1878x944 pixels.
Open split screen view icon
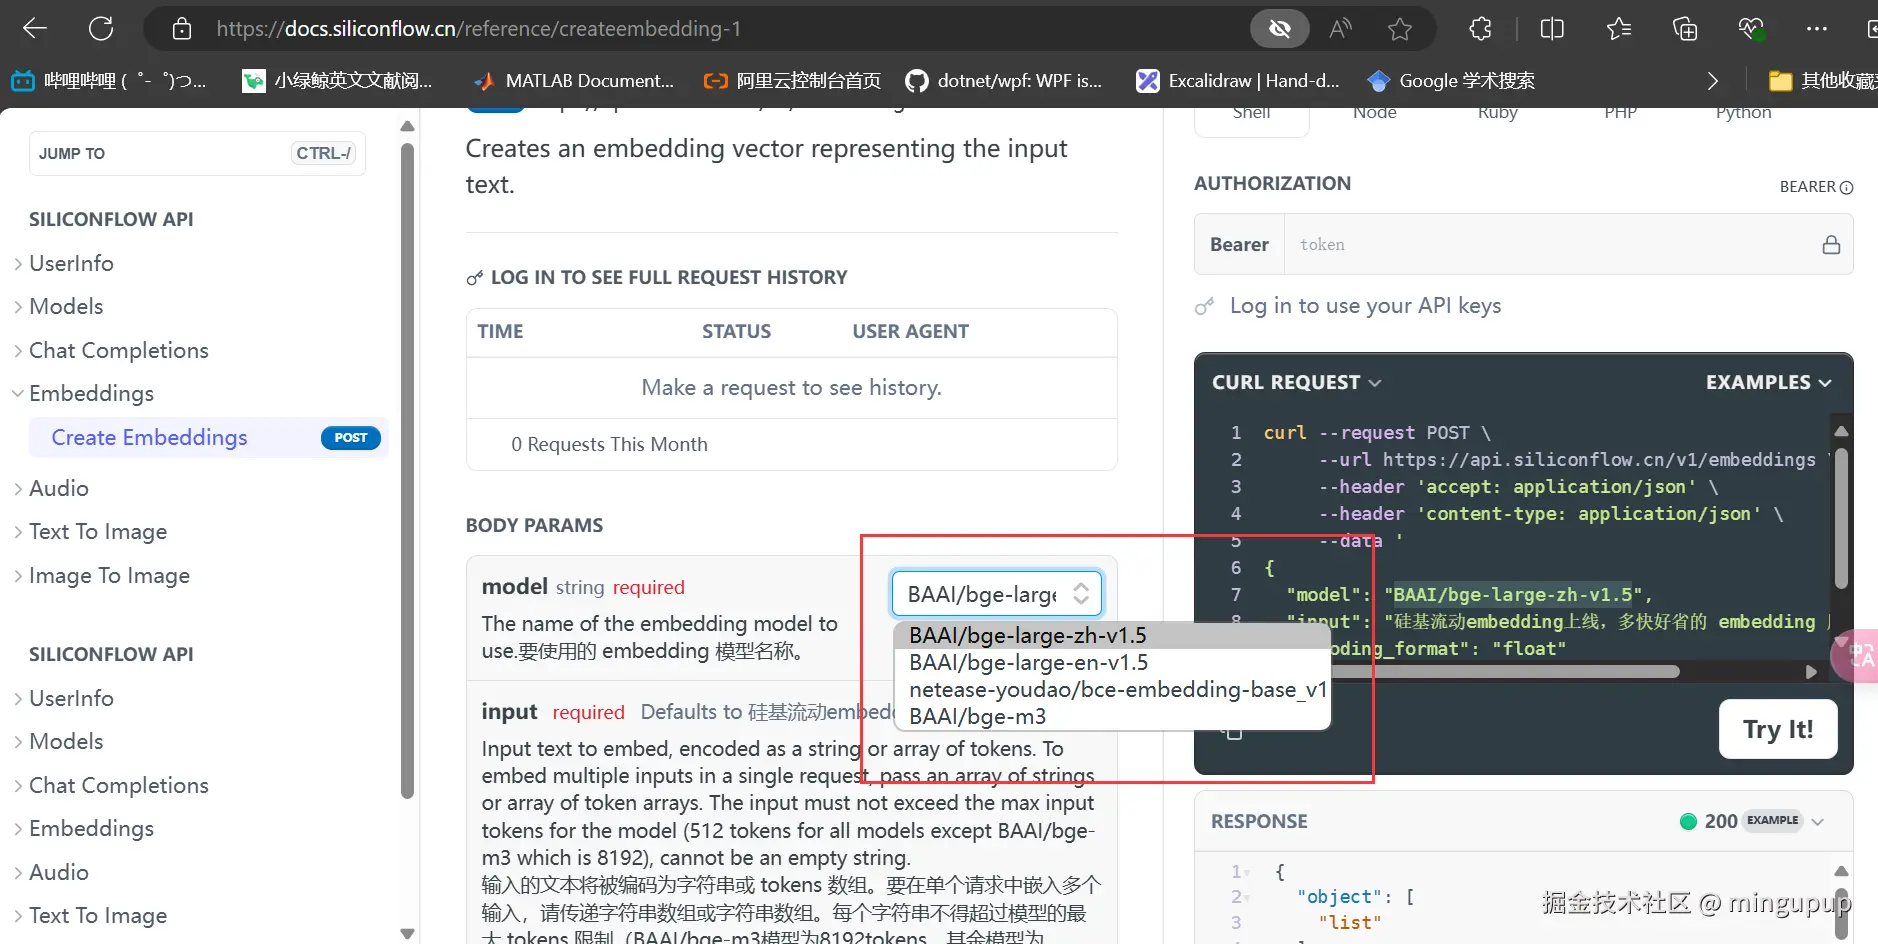(x=1552, y=29)
